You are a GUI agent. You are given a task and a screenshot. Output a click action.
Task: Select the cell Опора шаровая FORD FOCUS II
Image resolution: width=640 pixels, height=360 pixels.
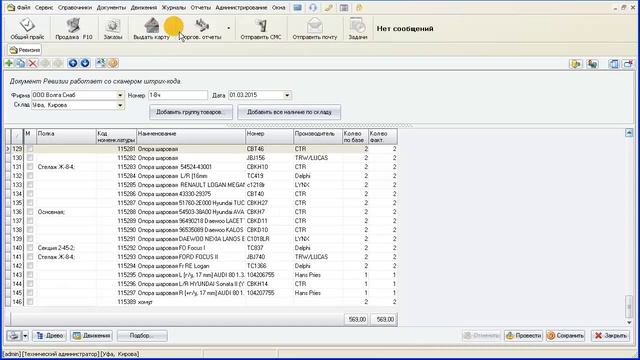coord(191,257)
